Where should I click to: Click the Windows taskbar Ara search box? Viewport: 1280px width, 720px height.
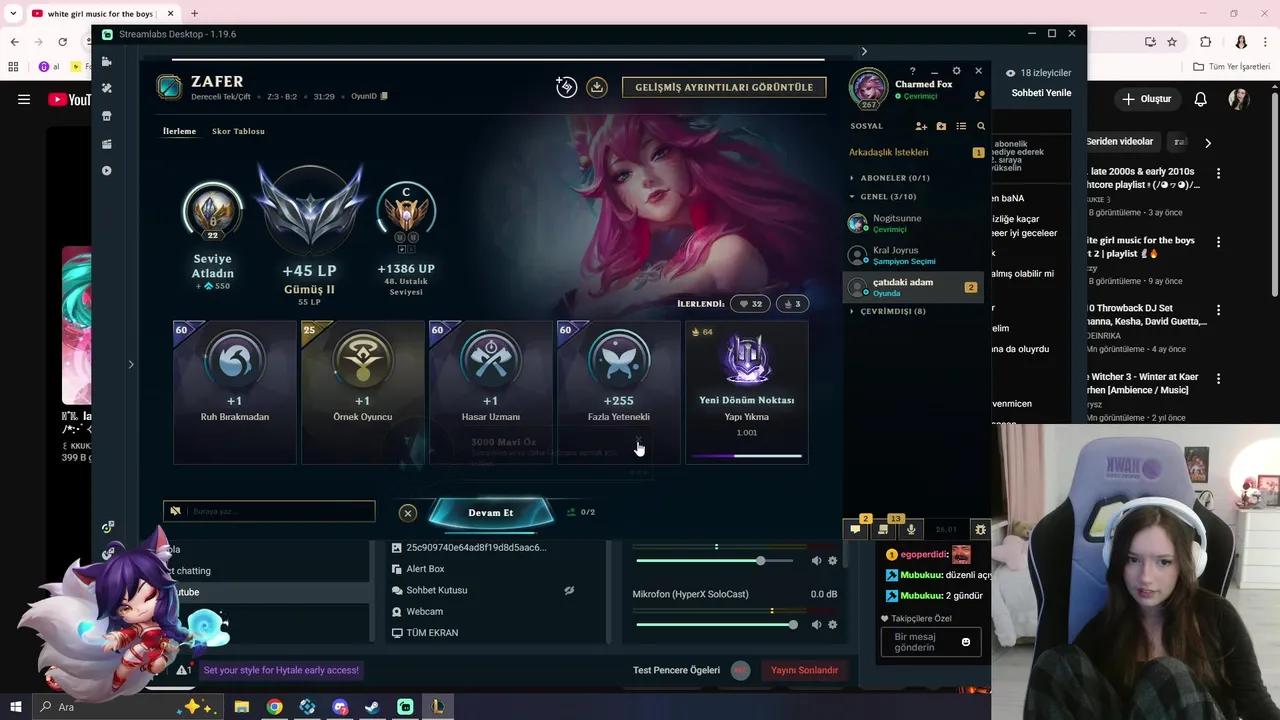click(127, 707)
